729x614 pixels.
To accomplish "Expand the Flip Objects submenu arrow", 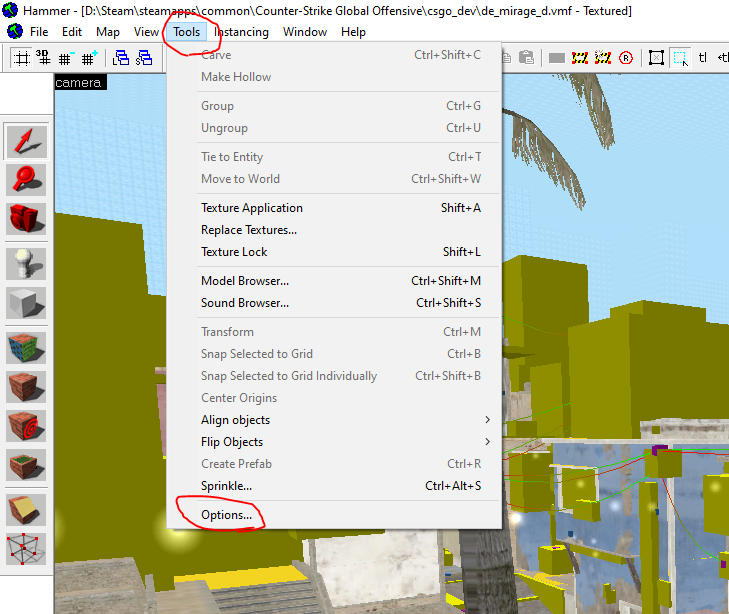I will [487, 442].
